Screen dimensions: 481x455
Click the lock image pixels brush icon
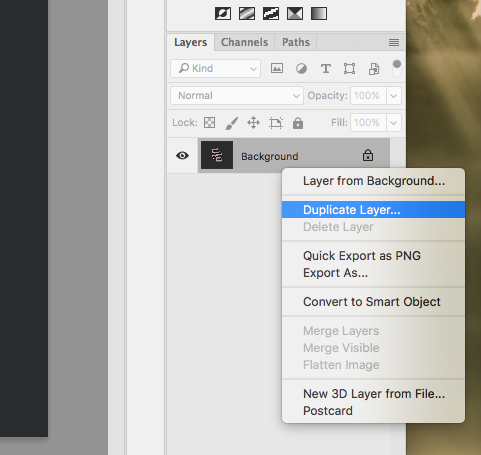[x=232, y=123]
